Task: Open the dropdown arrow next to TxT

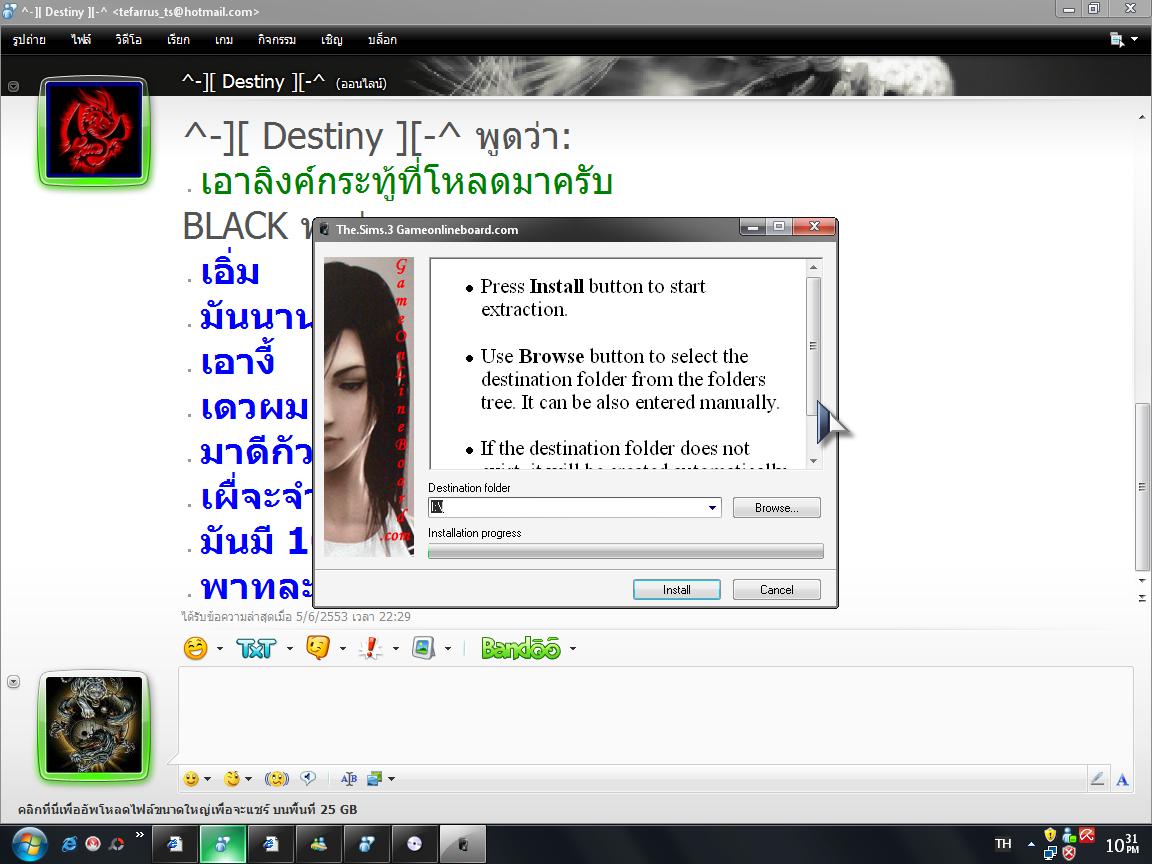Action: (x=289, y=649)
